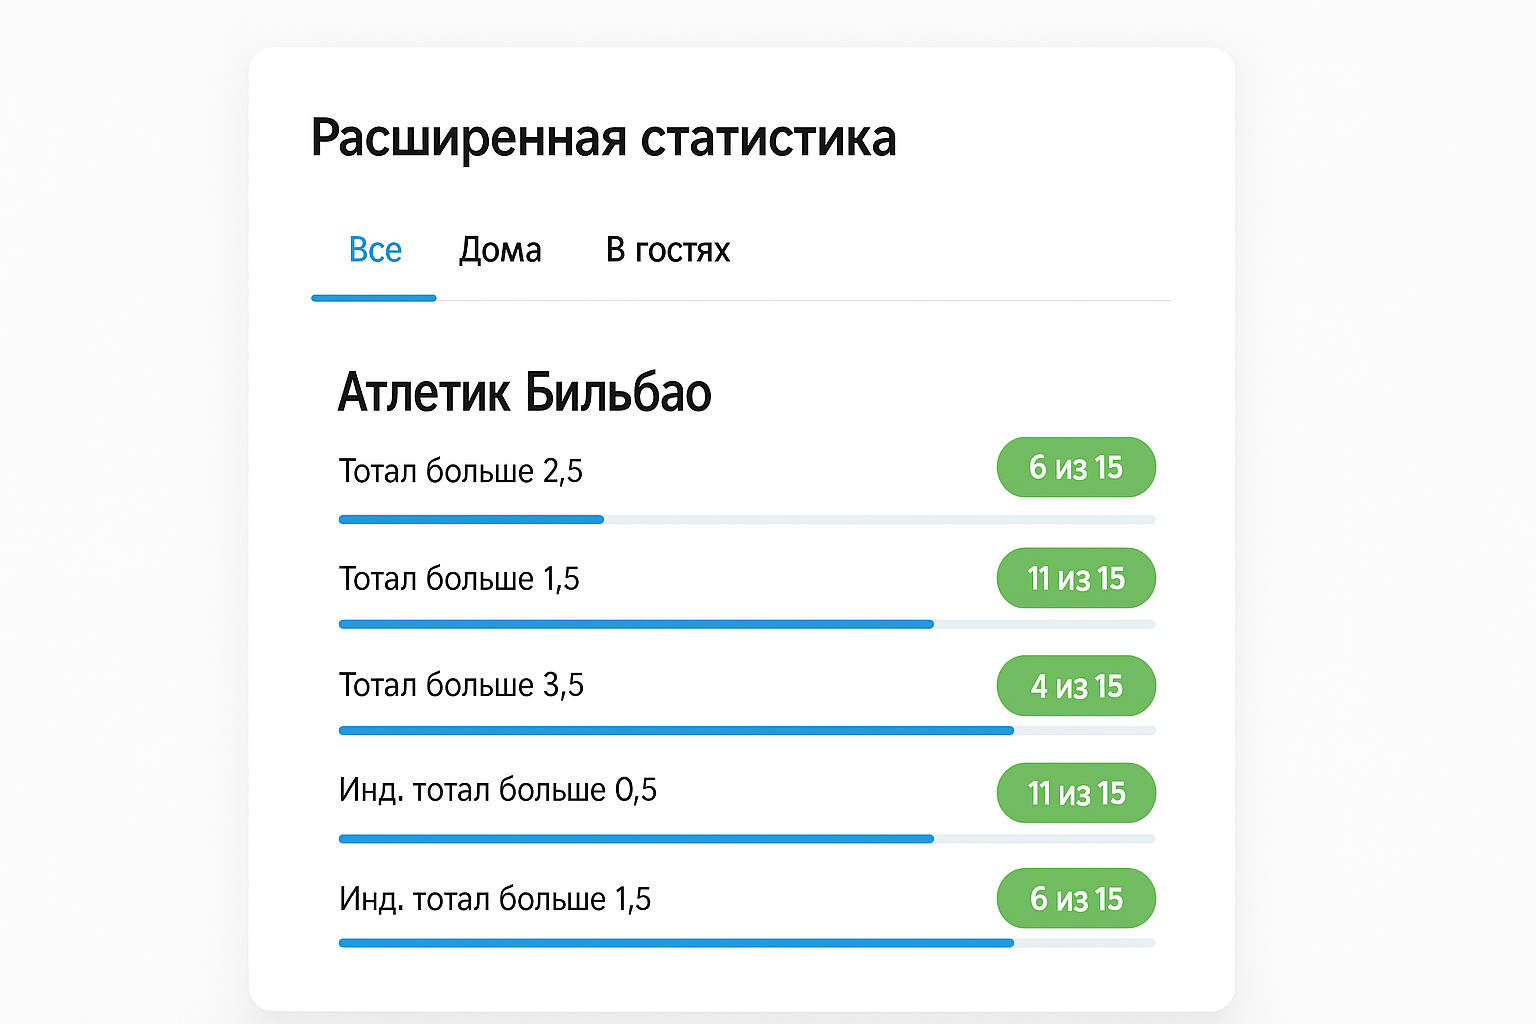
Task: Click the 6 из 15 badge for Инд. тотал больше 1,5
Action: point(1076,899)
